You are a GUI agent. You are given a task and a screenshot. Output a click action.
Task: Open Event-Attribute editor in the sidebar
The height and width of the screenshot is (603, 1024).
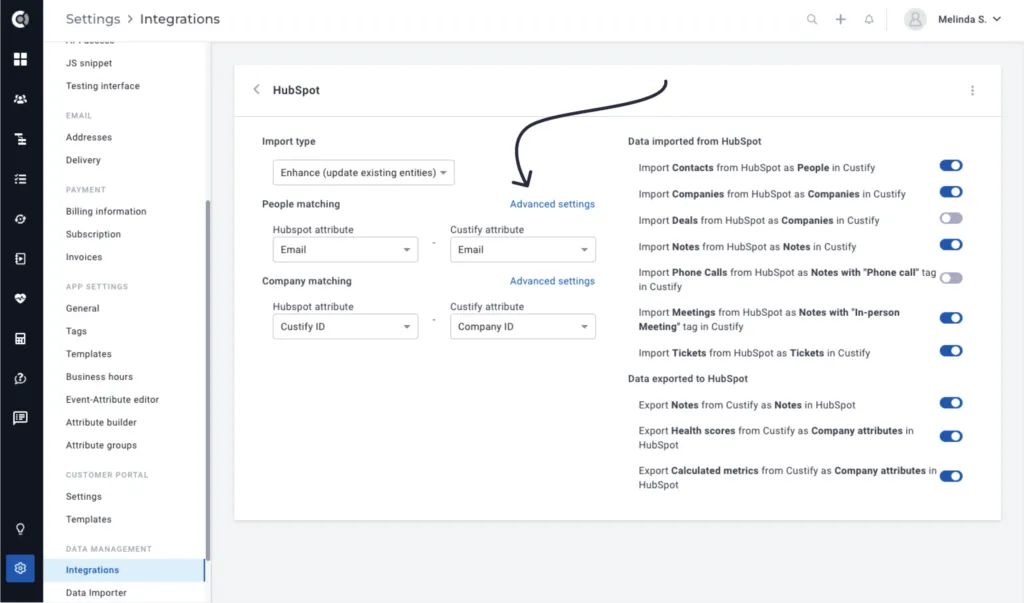112,400
